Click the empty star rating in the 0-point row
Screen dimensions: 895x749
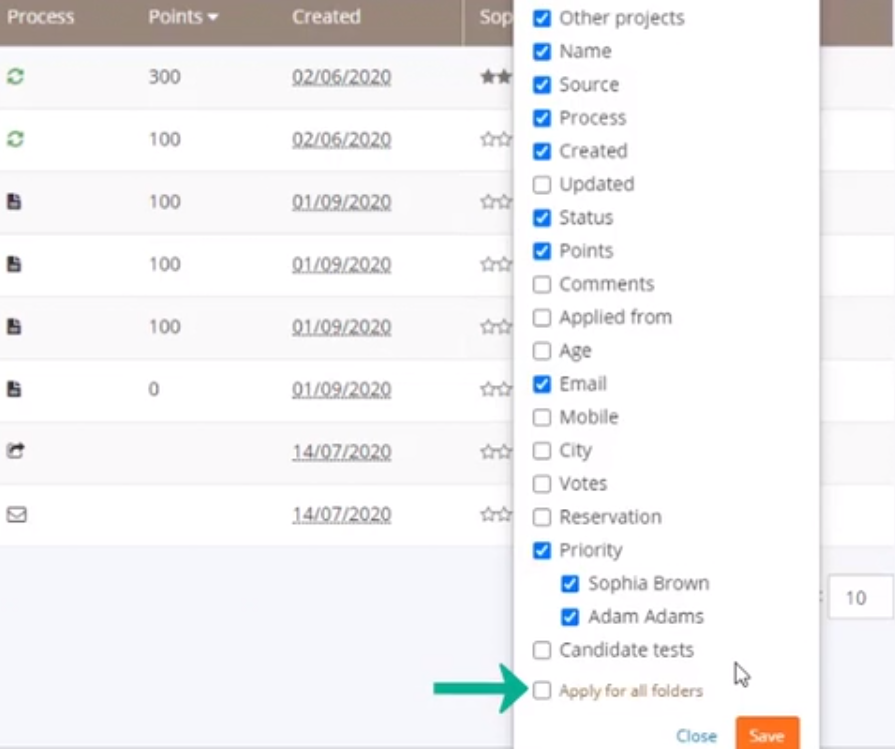[496, 389]
